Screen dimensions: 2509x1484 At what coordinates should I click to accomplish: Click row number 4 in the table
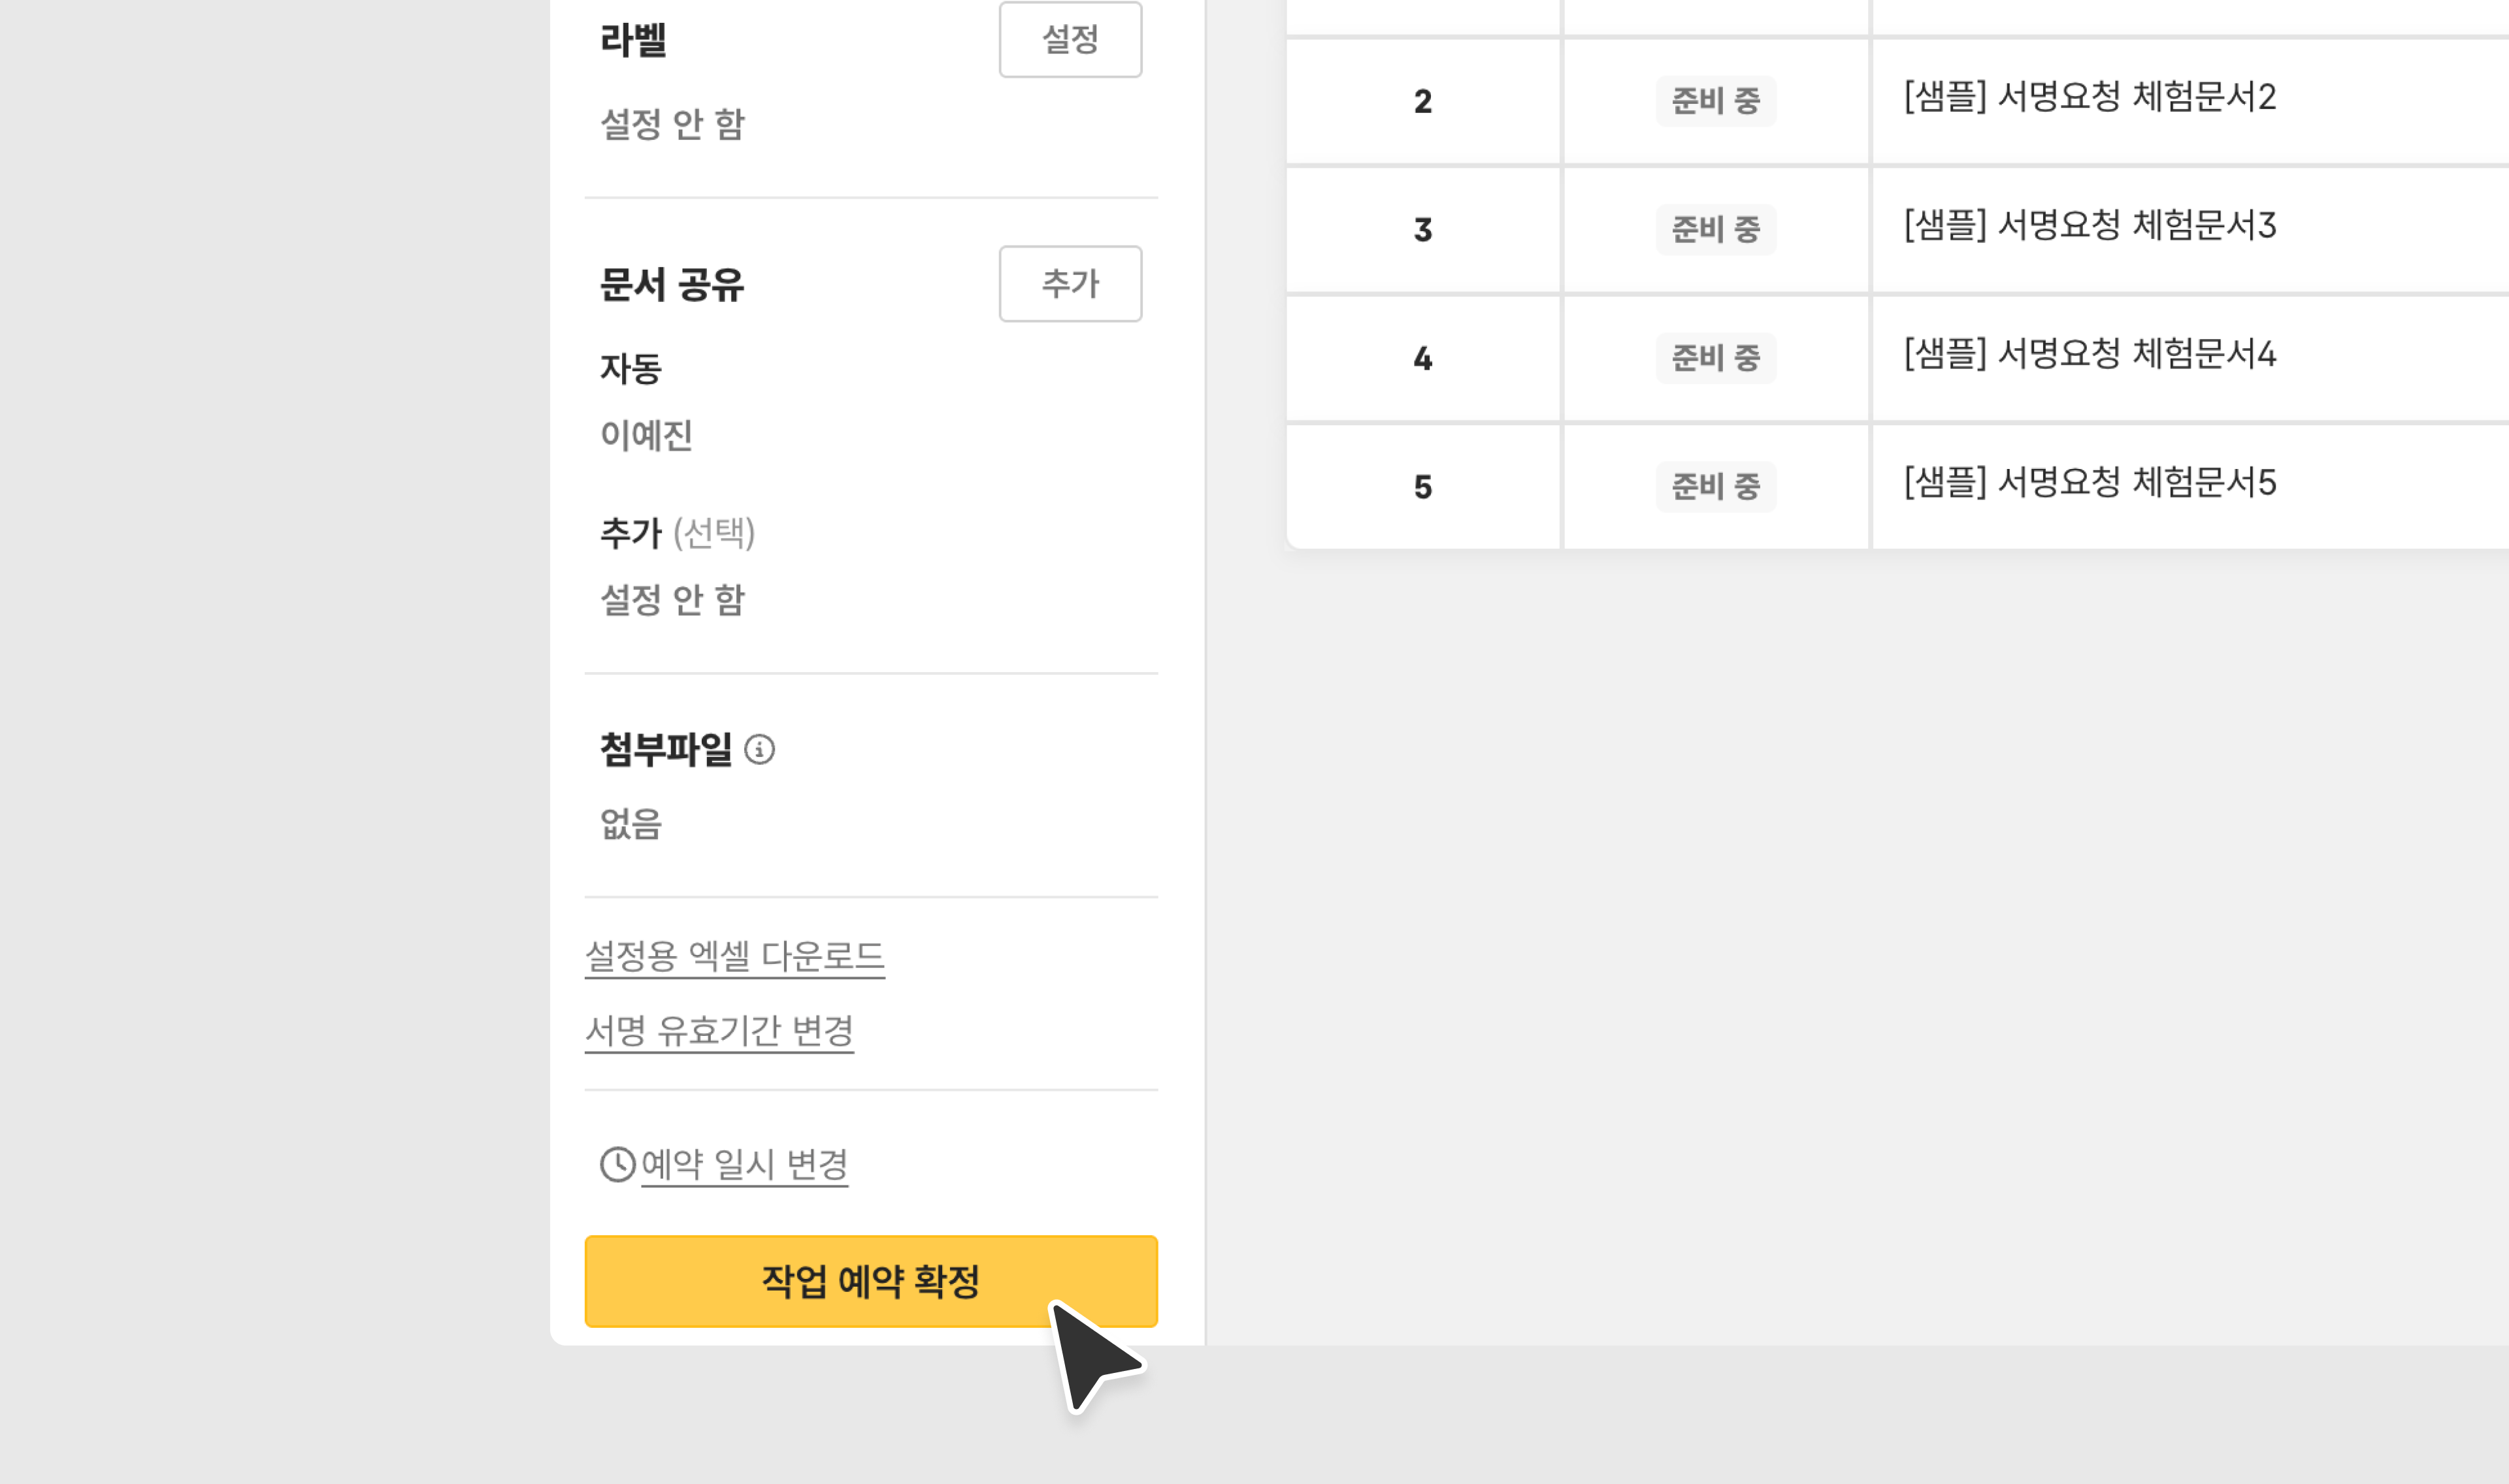(x=1422, y=358)
